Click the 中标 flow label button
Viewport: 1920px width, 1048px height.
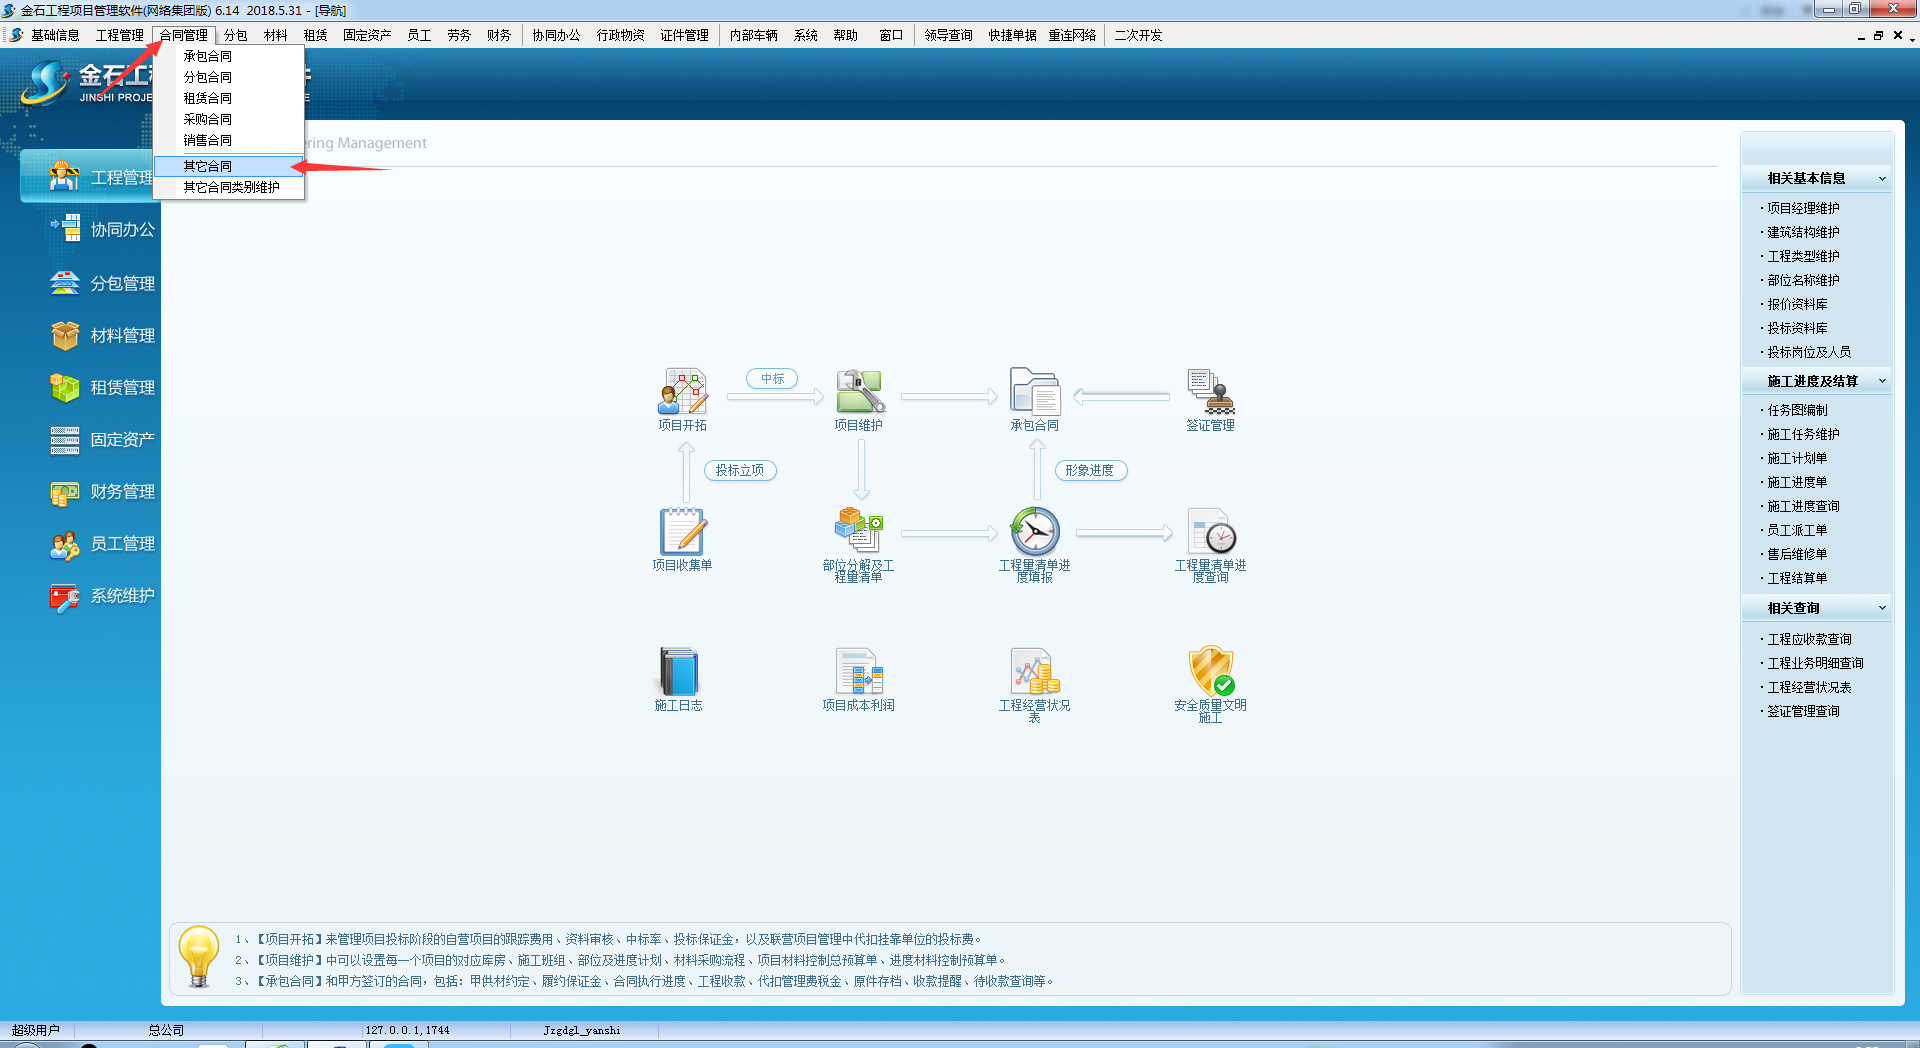pyautogui.click(x=772, y=379)
